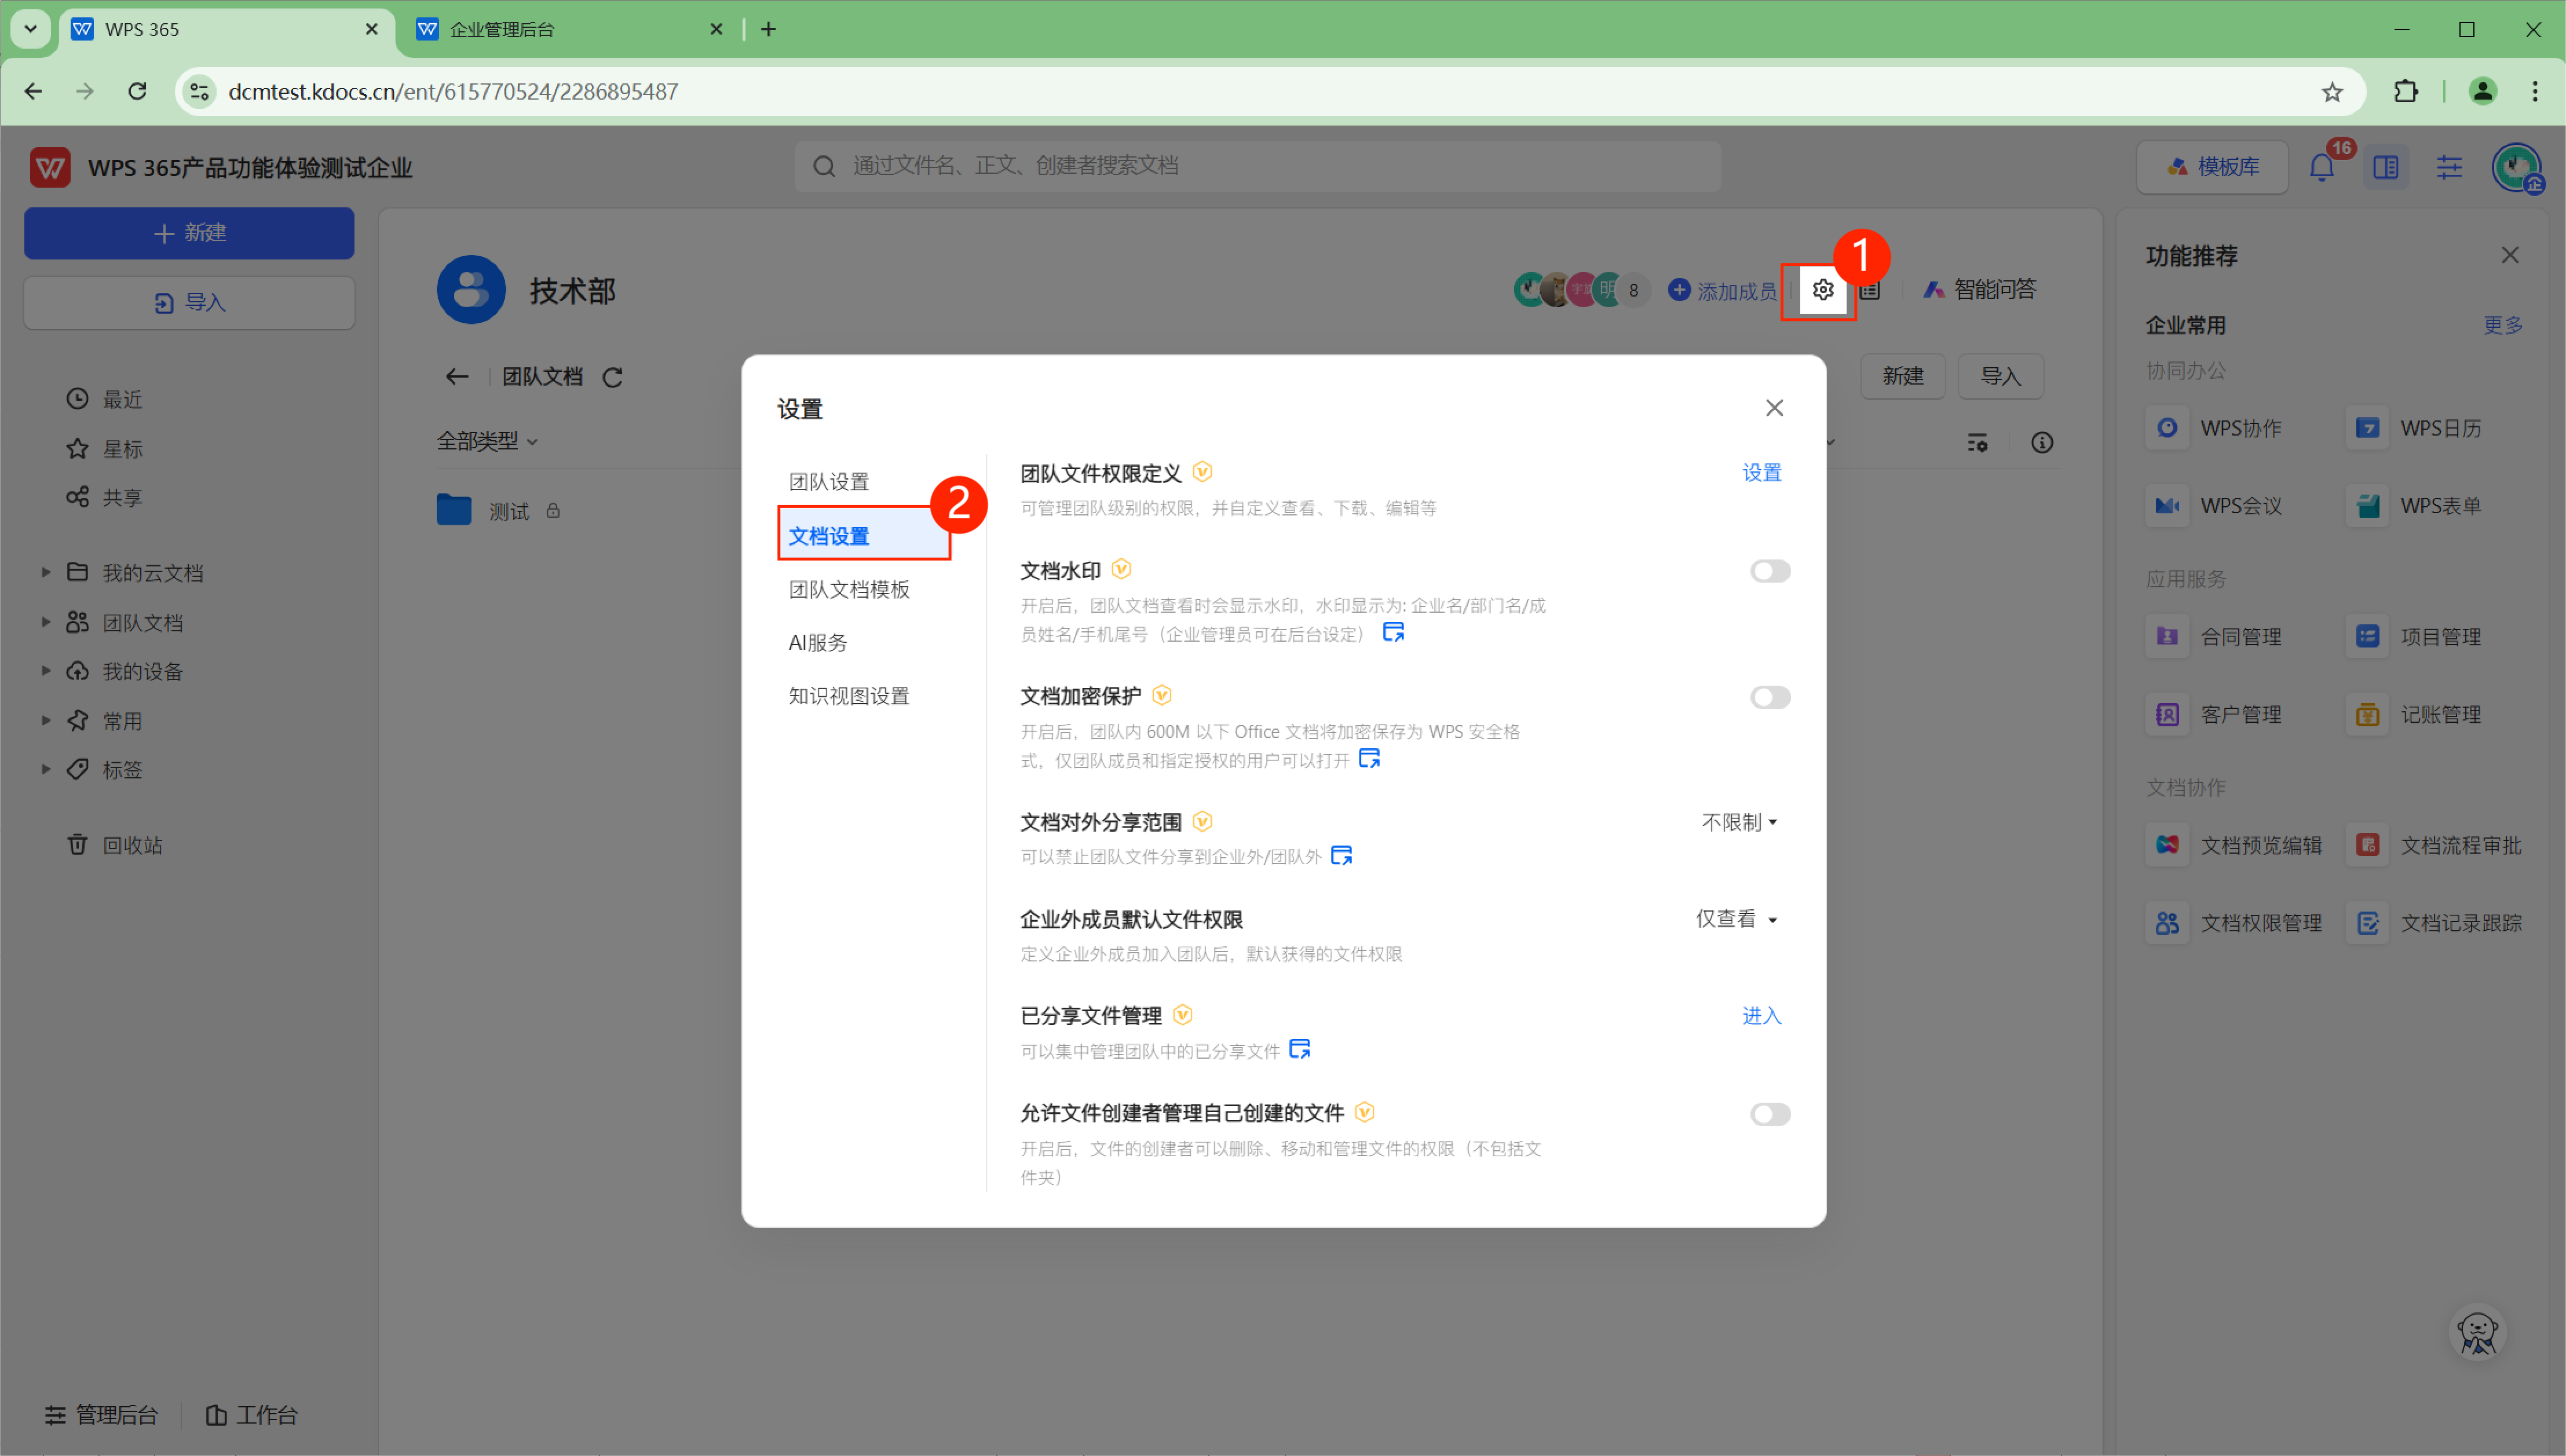Click the WPS协作 app icon
Image resolution: width=2566 pixels, height=1456 pixels.
[2167, 428]
